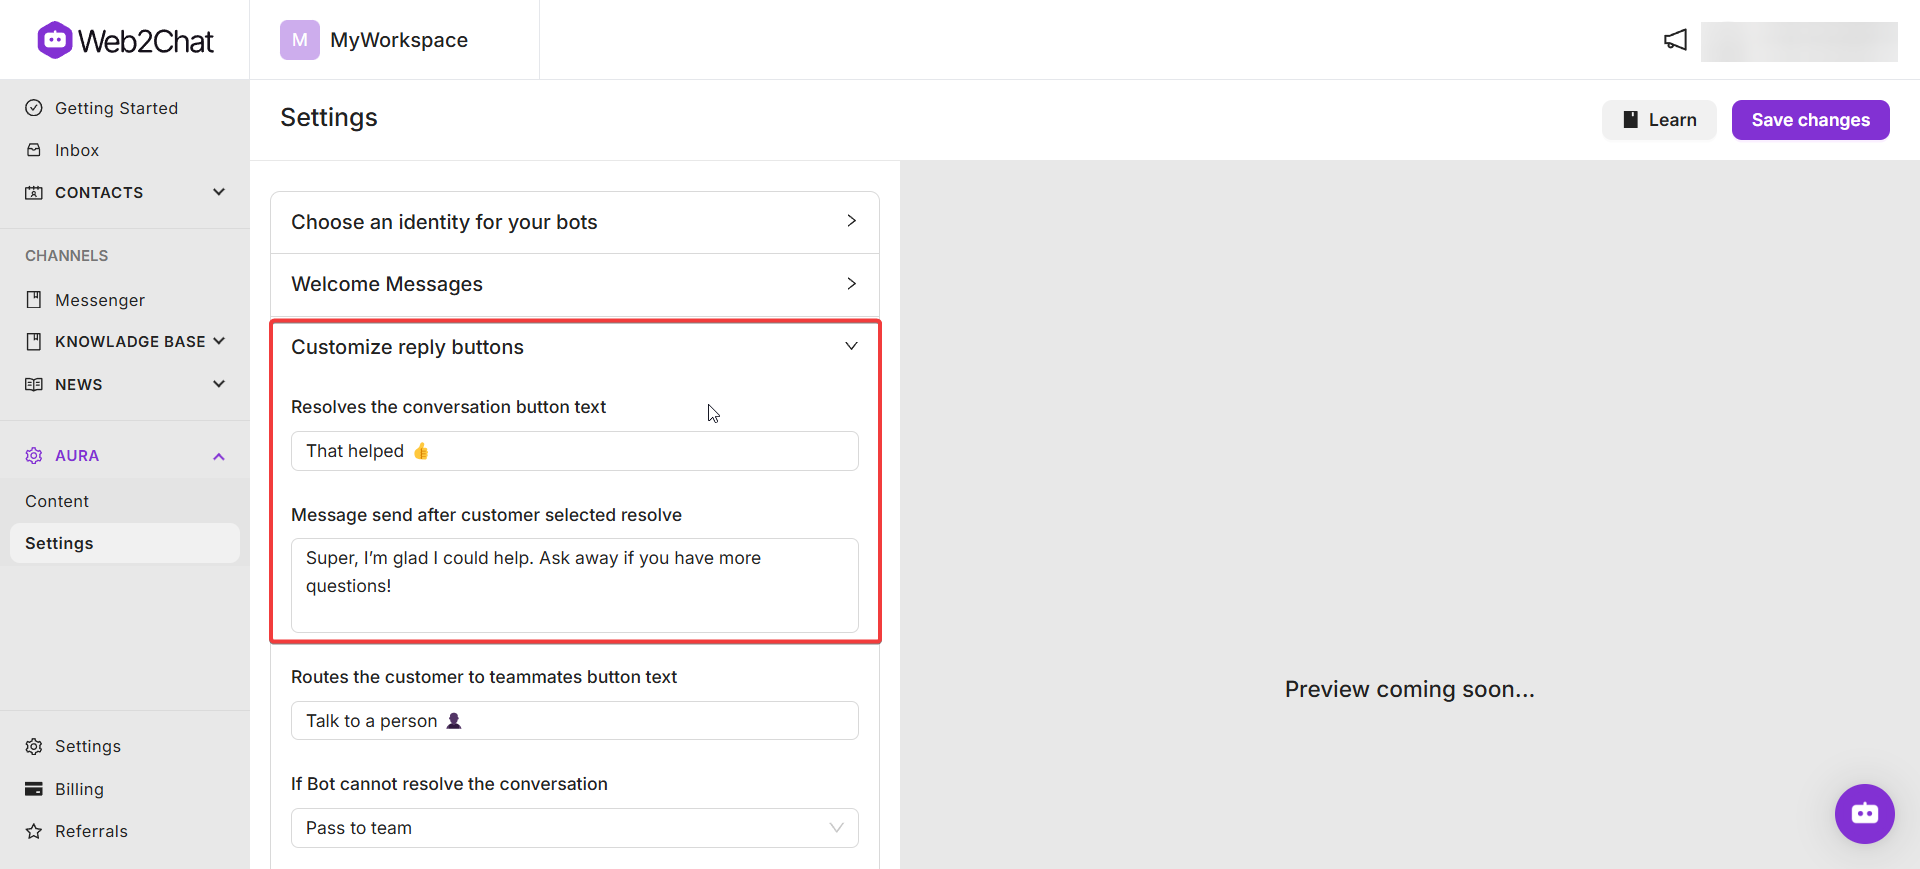Click the Preview coming soon text

[x=1410, y=689]
